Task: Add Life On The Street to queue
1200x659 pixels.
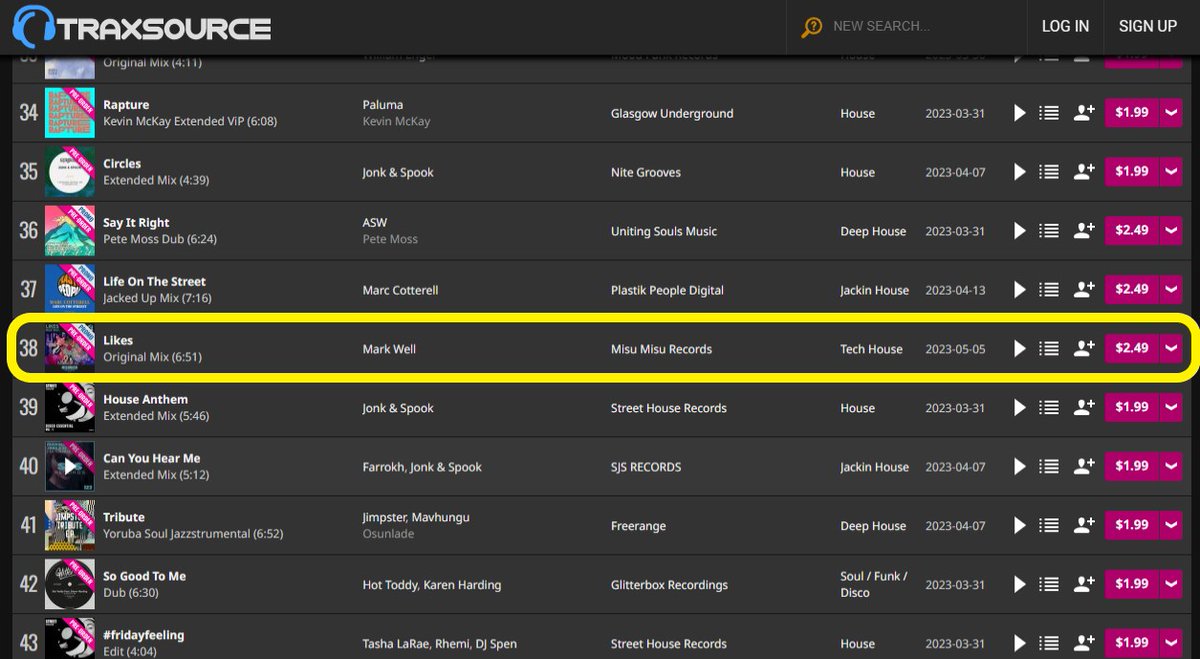Action: 1049,290
